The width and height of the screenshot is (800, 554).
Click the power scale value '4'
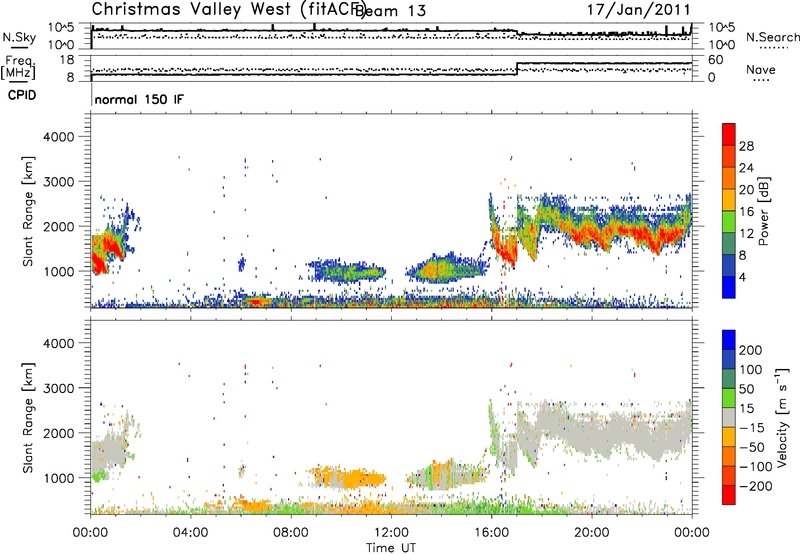pyautogui.click(x=742, y=278)
